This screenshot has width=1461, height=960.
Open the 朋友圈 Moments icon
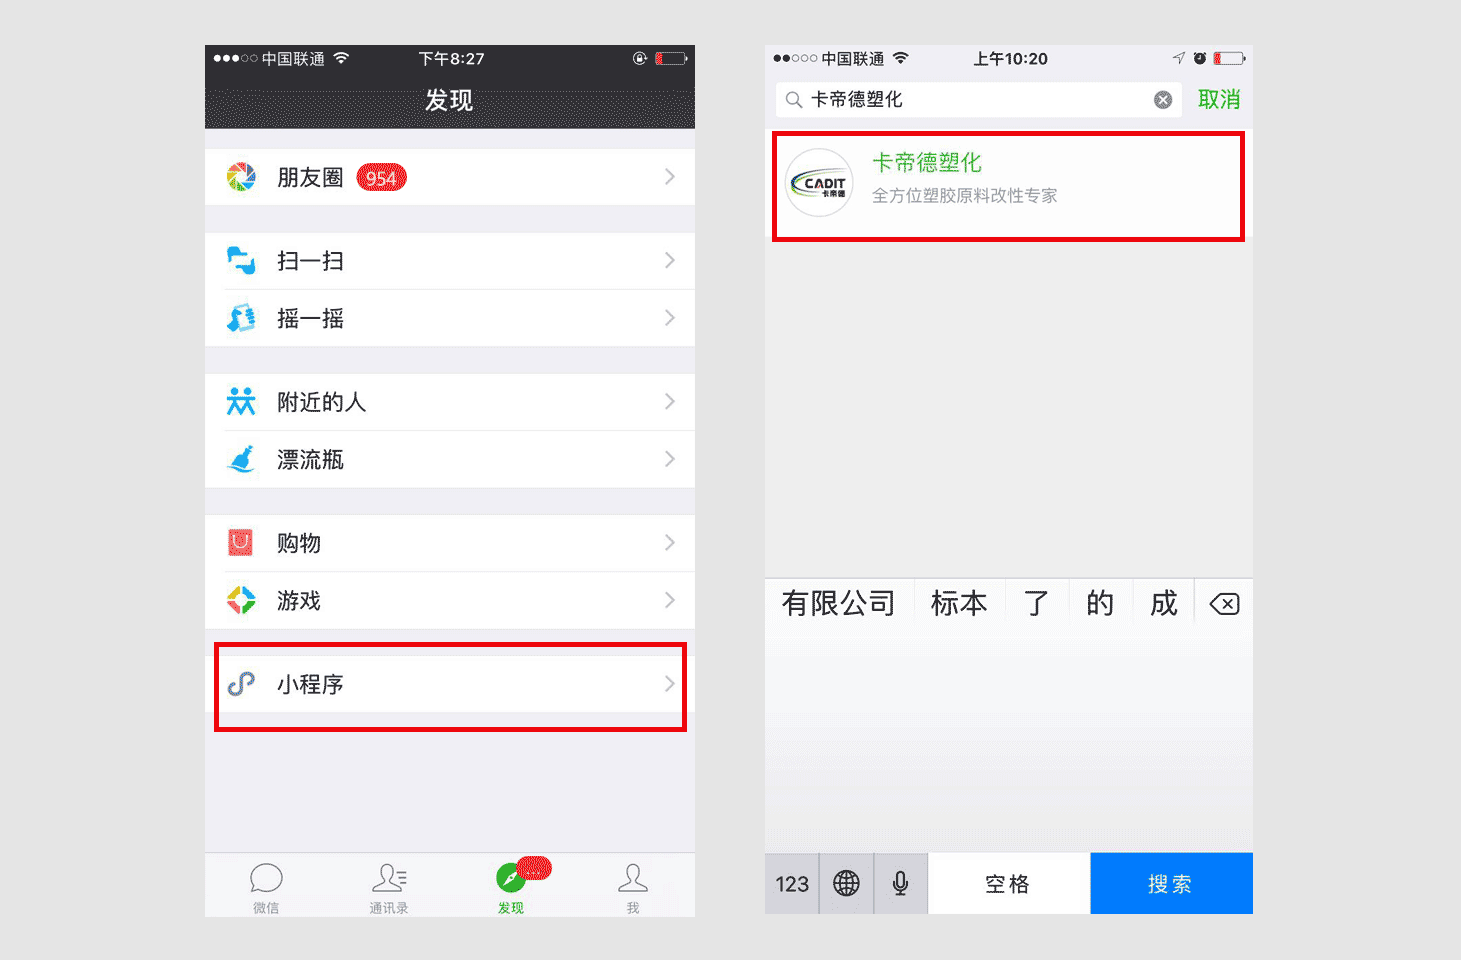[241, 177]
